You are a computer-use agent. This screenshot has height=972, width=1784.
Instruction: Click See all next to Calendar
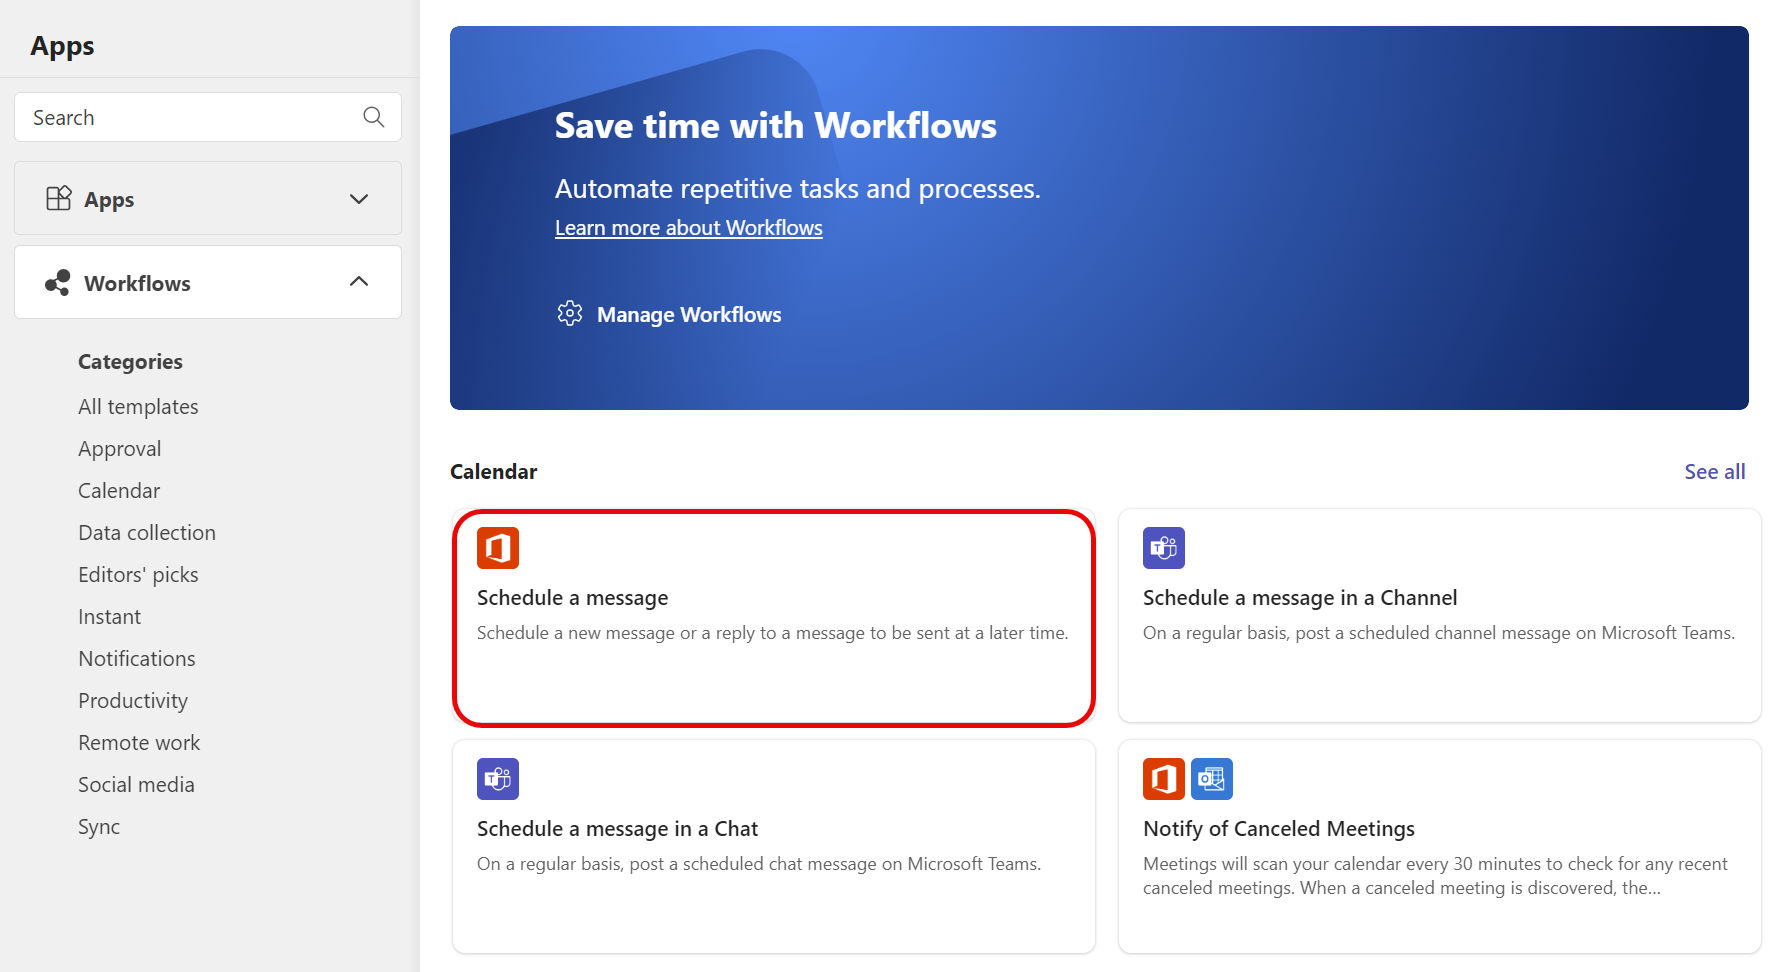pyautogui.click(x=1714, y=471)
